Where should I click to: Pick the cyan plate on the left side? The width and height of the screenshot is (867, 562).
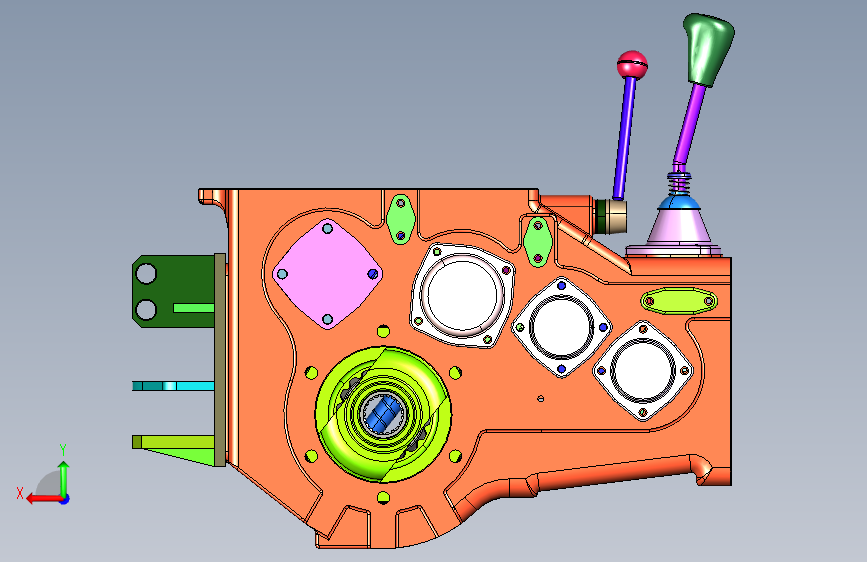tap(173, 386)
